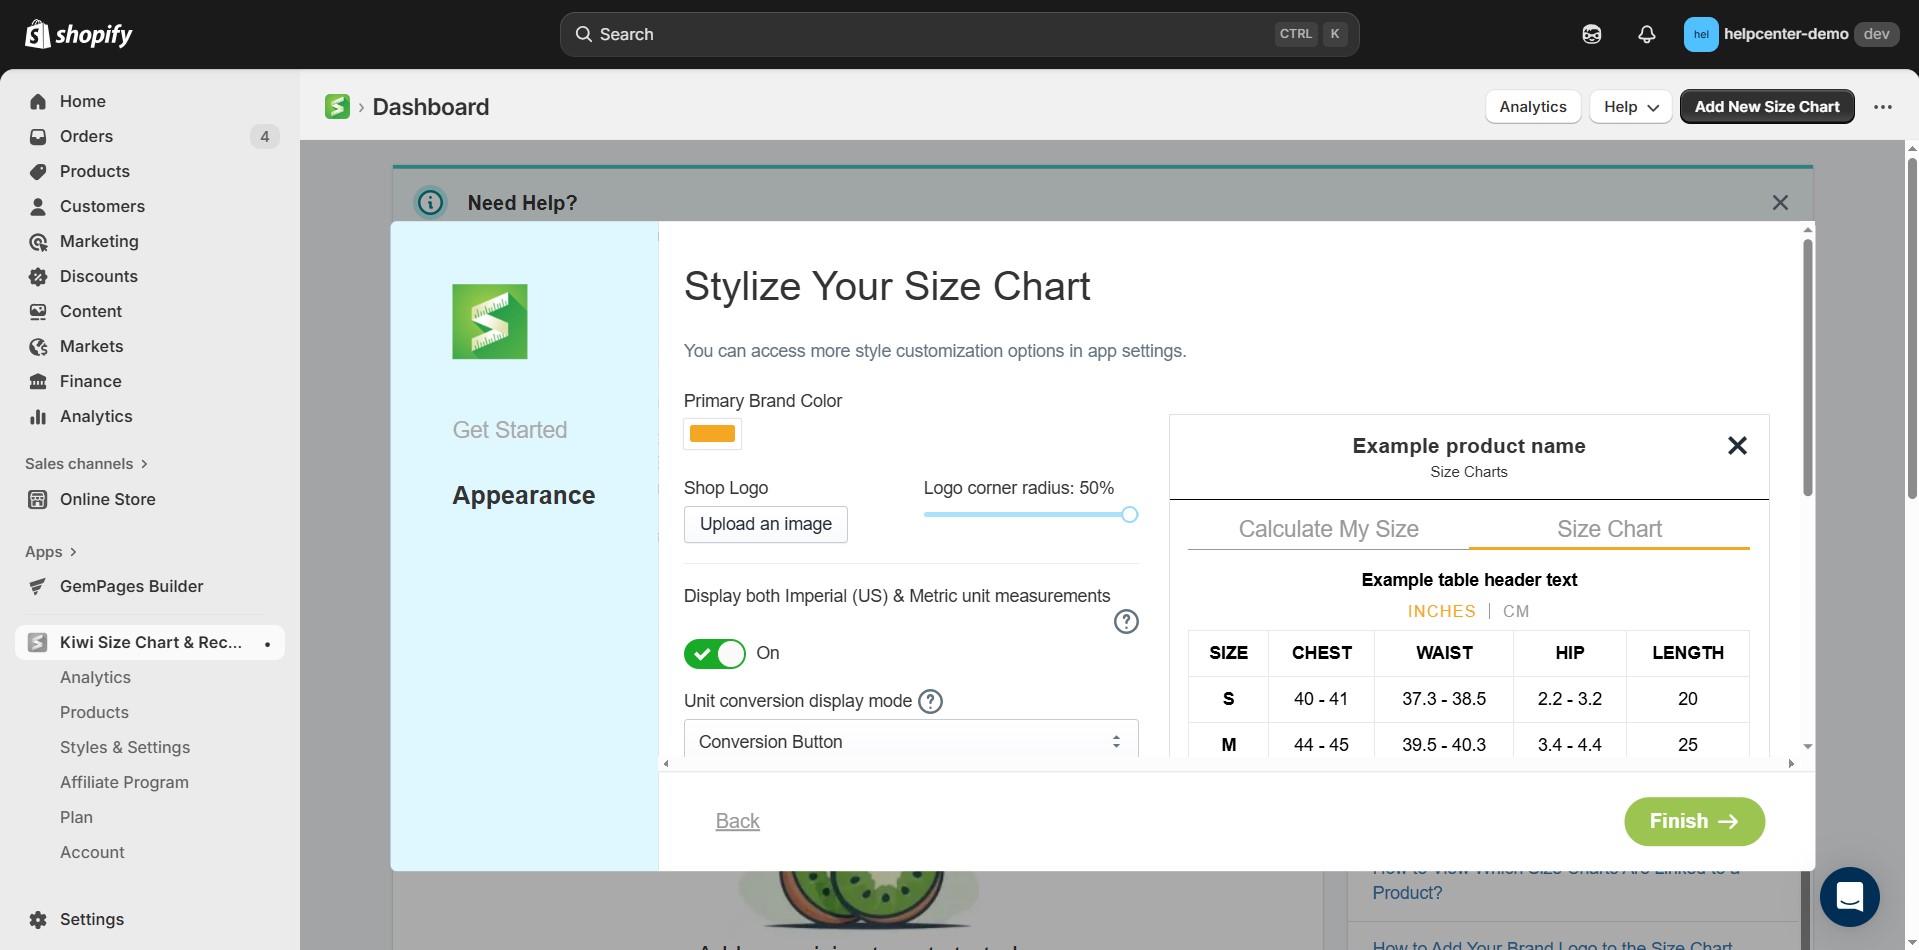Switch to the Calculate My Size tab
This screenshot has height=950, width=1919.
1328,528
